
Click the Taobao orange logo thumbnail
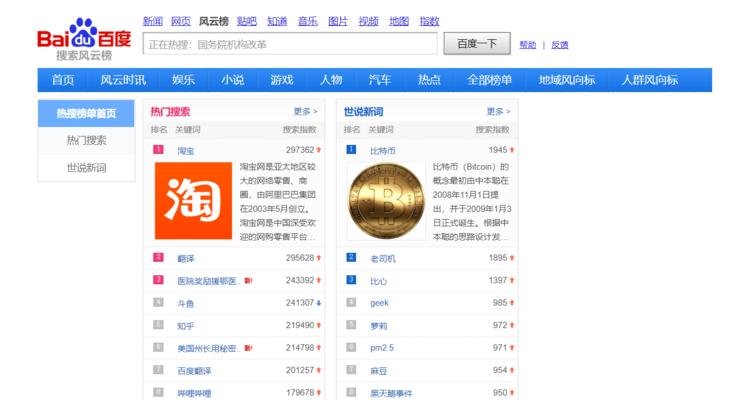193,200
